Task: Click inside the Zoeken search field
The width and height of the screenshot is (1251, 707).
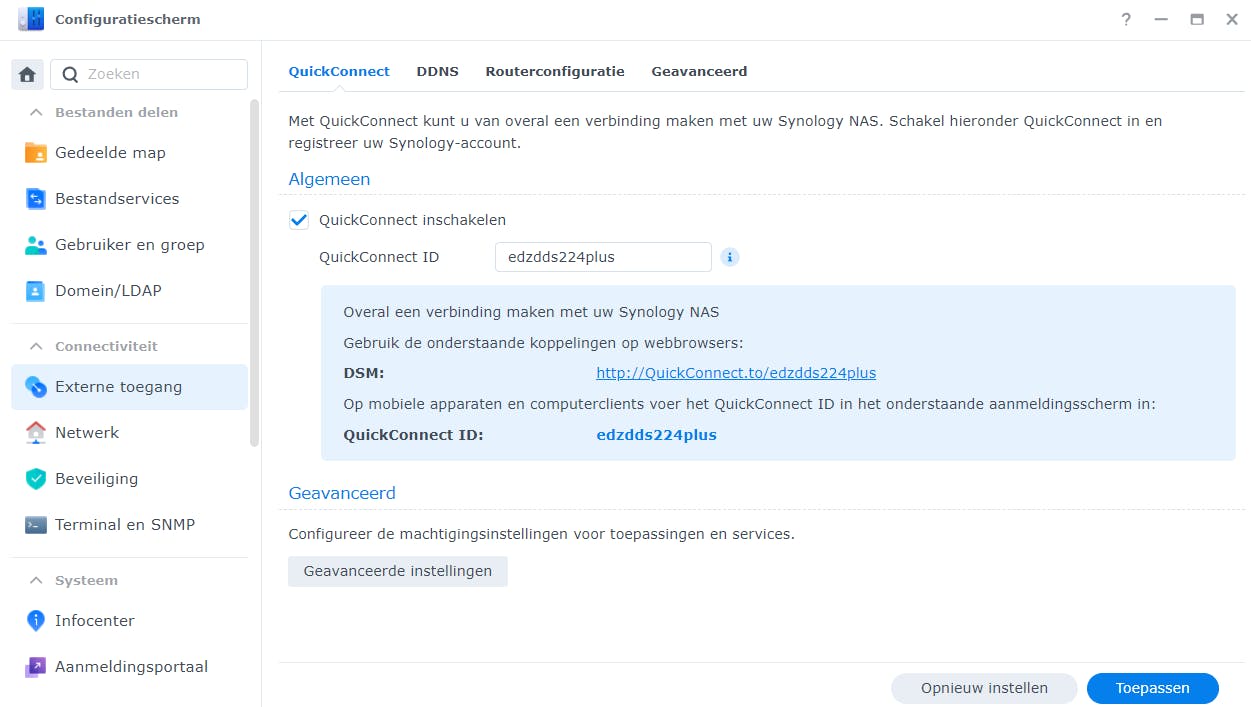Action: click(148, 74)
